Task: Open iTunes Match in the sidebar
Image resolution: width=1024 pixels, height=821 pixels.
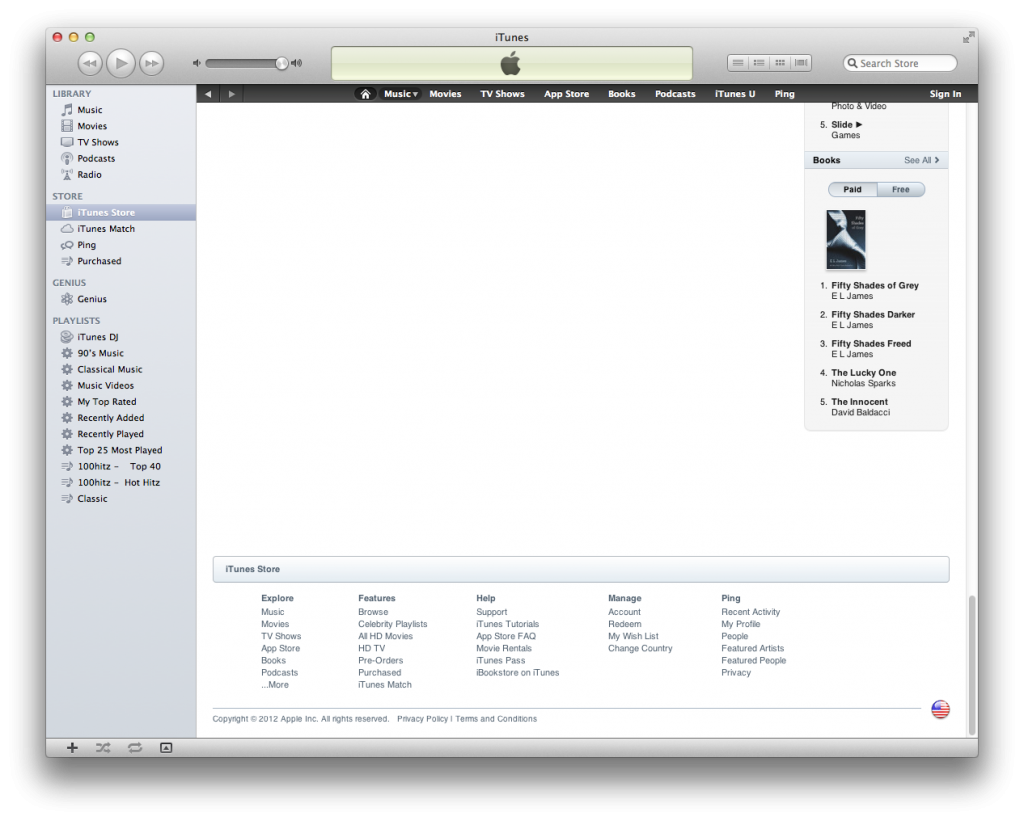Action: 121,229
